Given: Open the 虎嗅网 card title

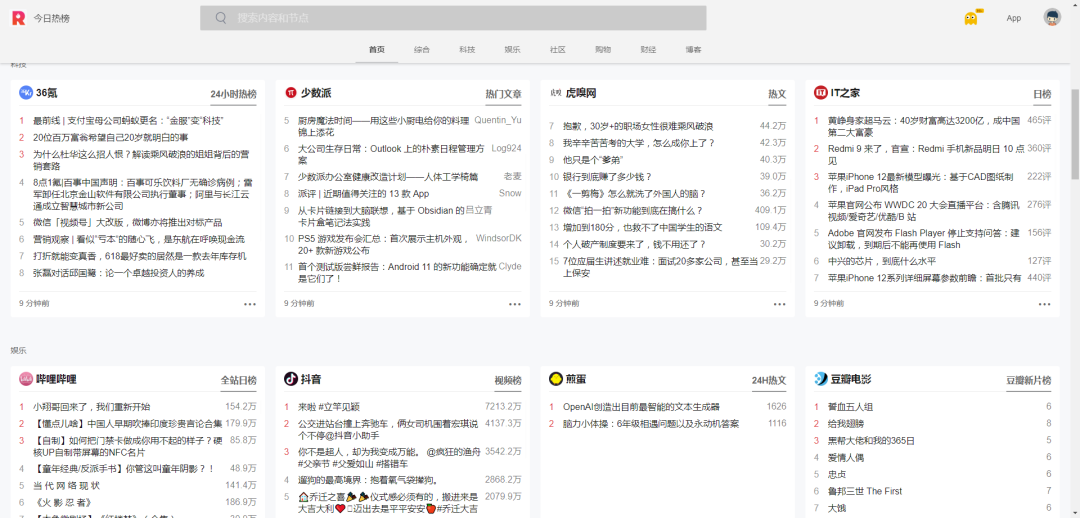Looking at the screenshot, I should tap(581, 93).
